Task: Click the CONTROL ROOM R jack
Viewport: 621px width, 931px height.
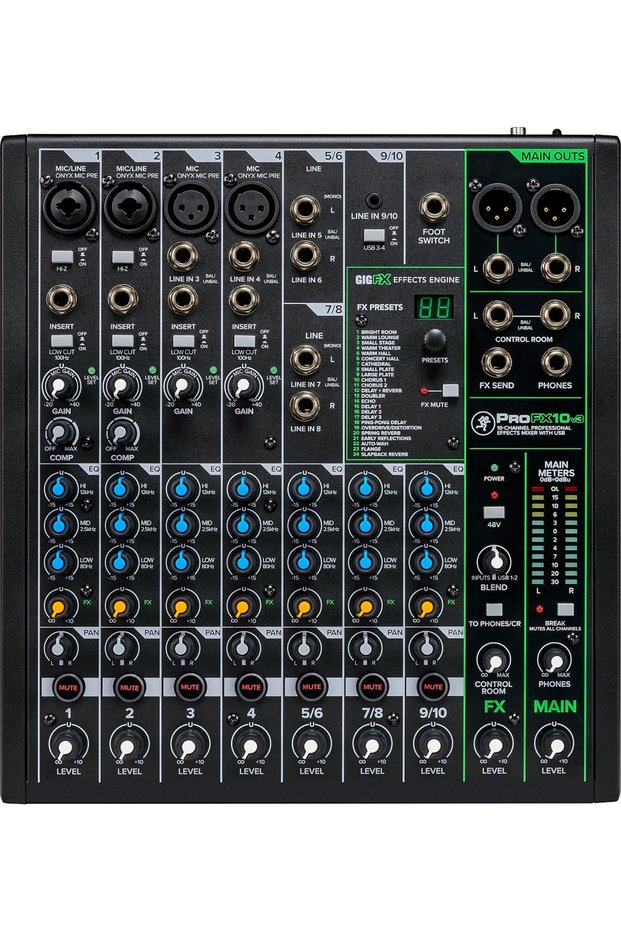Action: coord(556,316)
